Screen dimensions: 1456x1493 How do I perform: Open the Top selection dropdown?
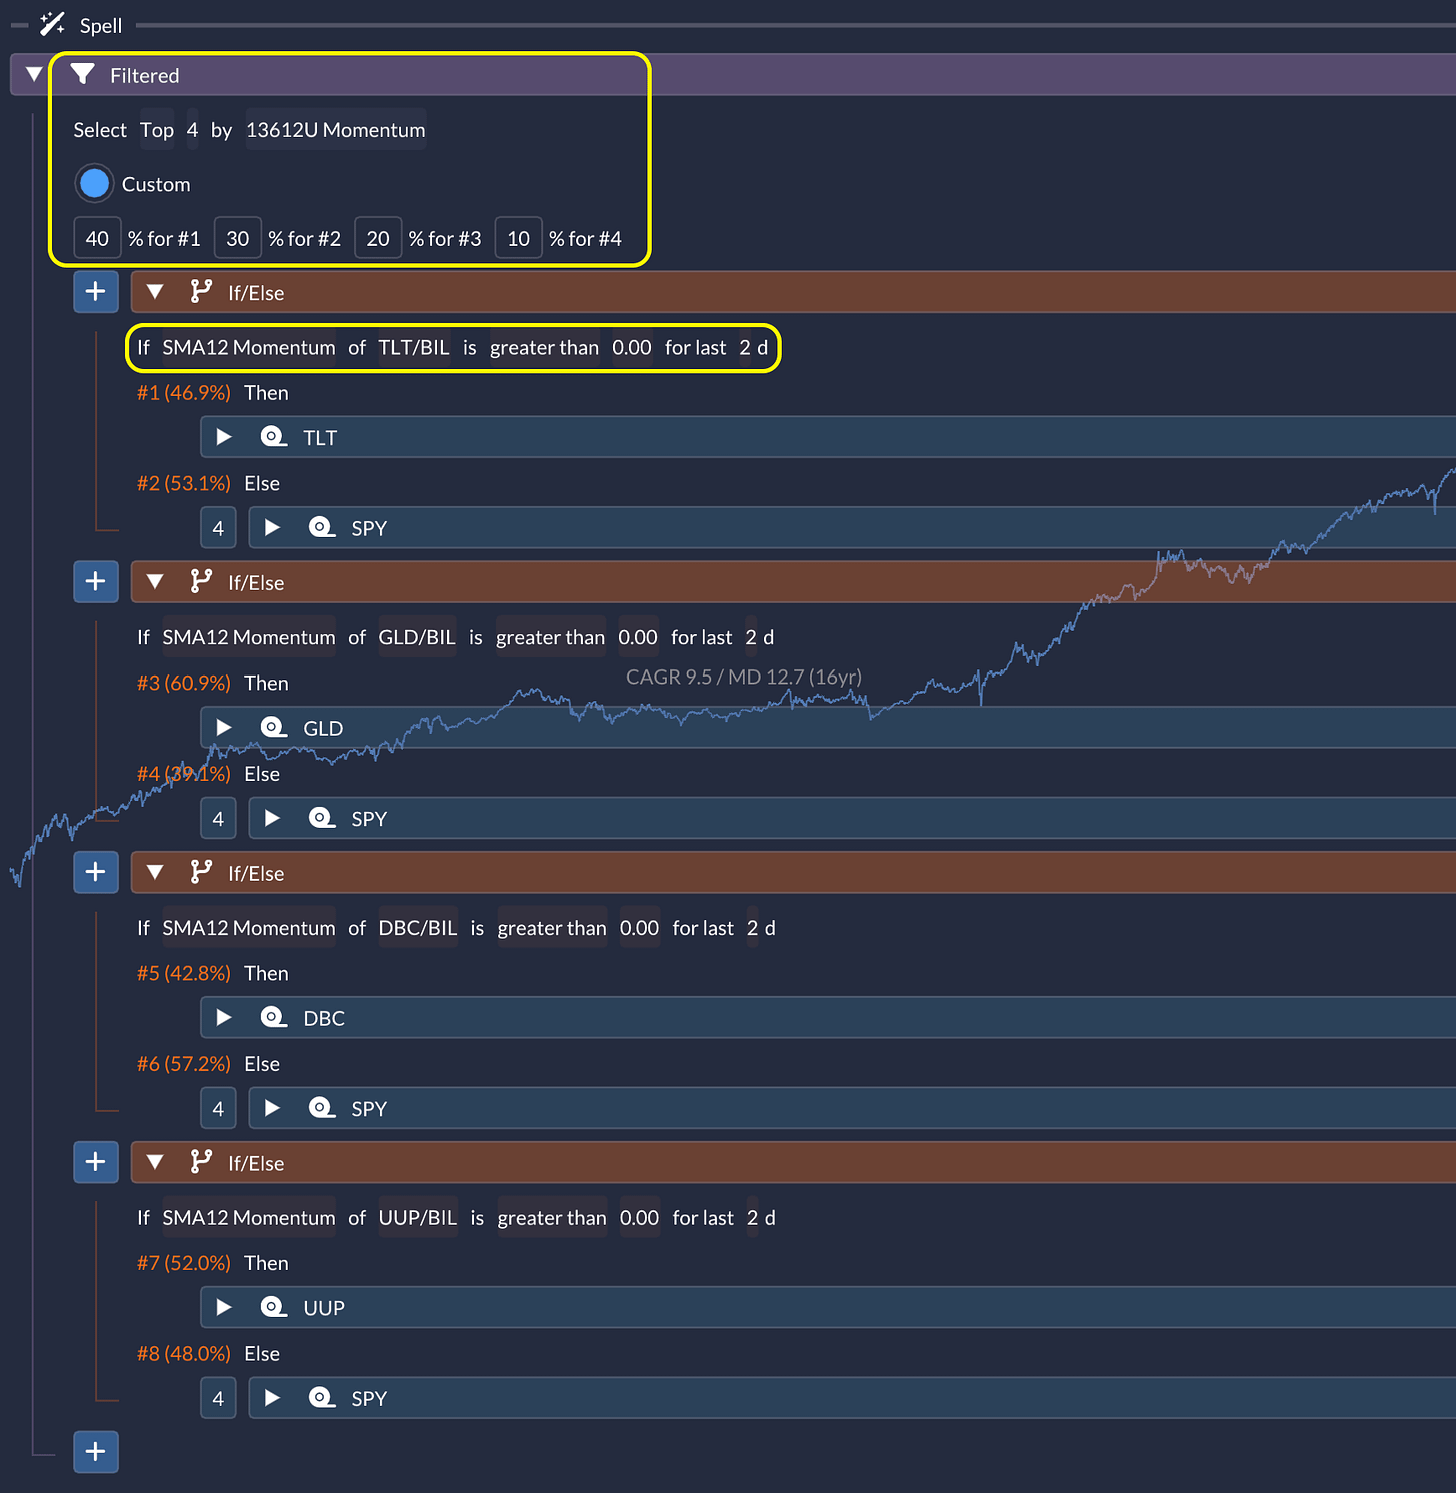(157, 130)
